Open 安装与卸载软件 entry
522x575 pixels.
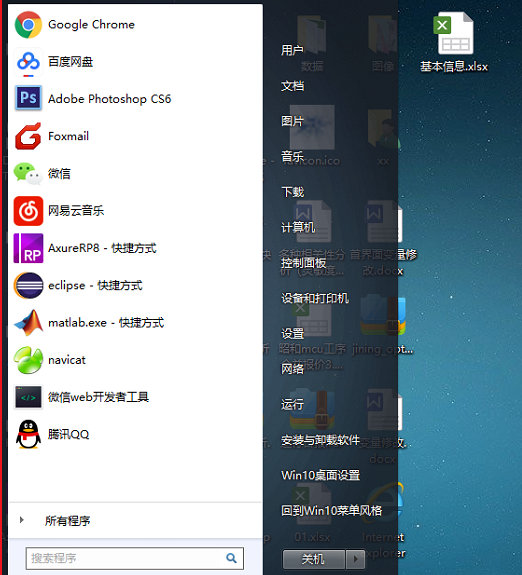click(320, 440)
